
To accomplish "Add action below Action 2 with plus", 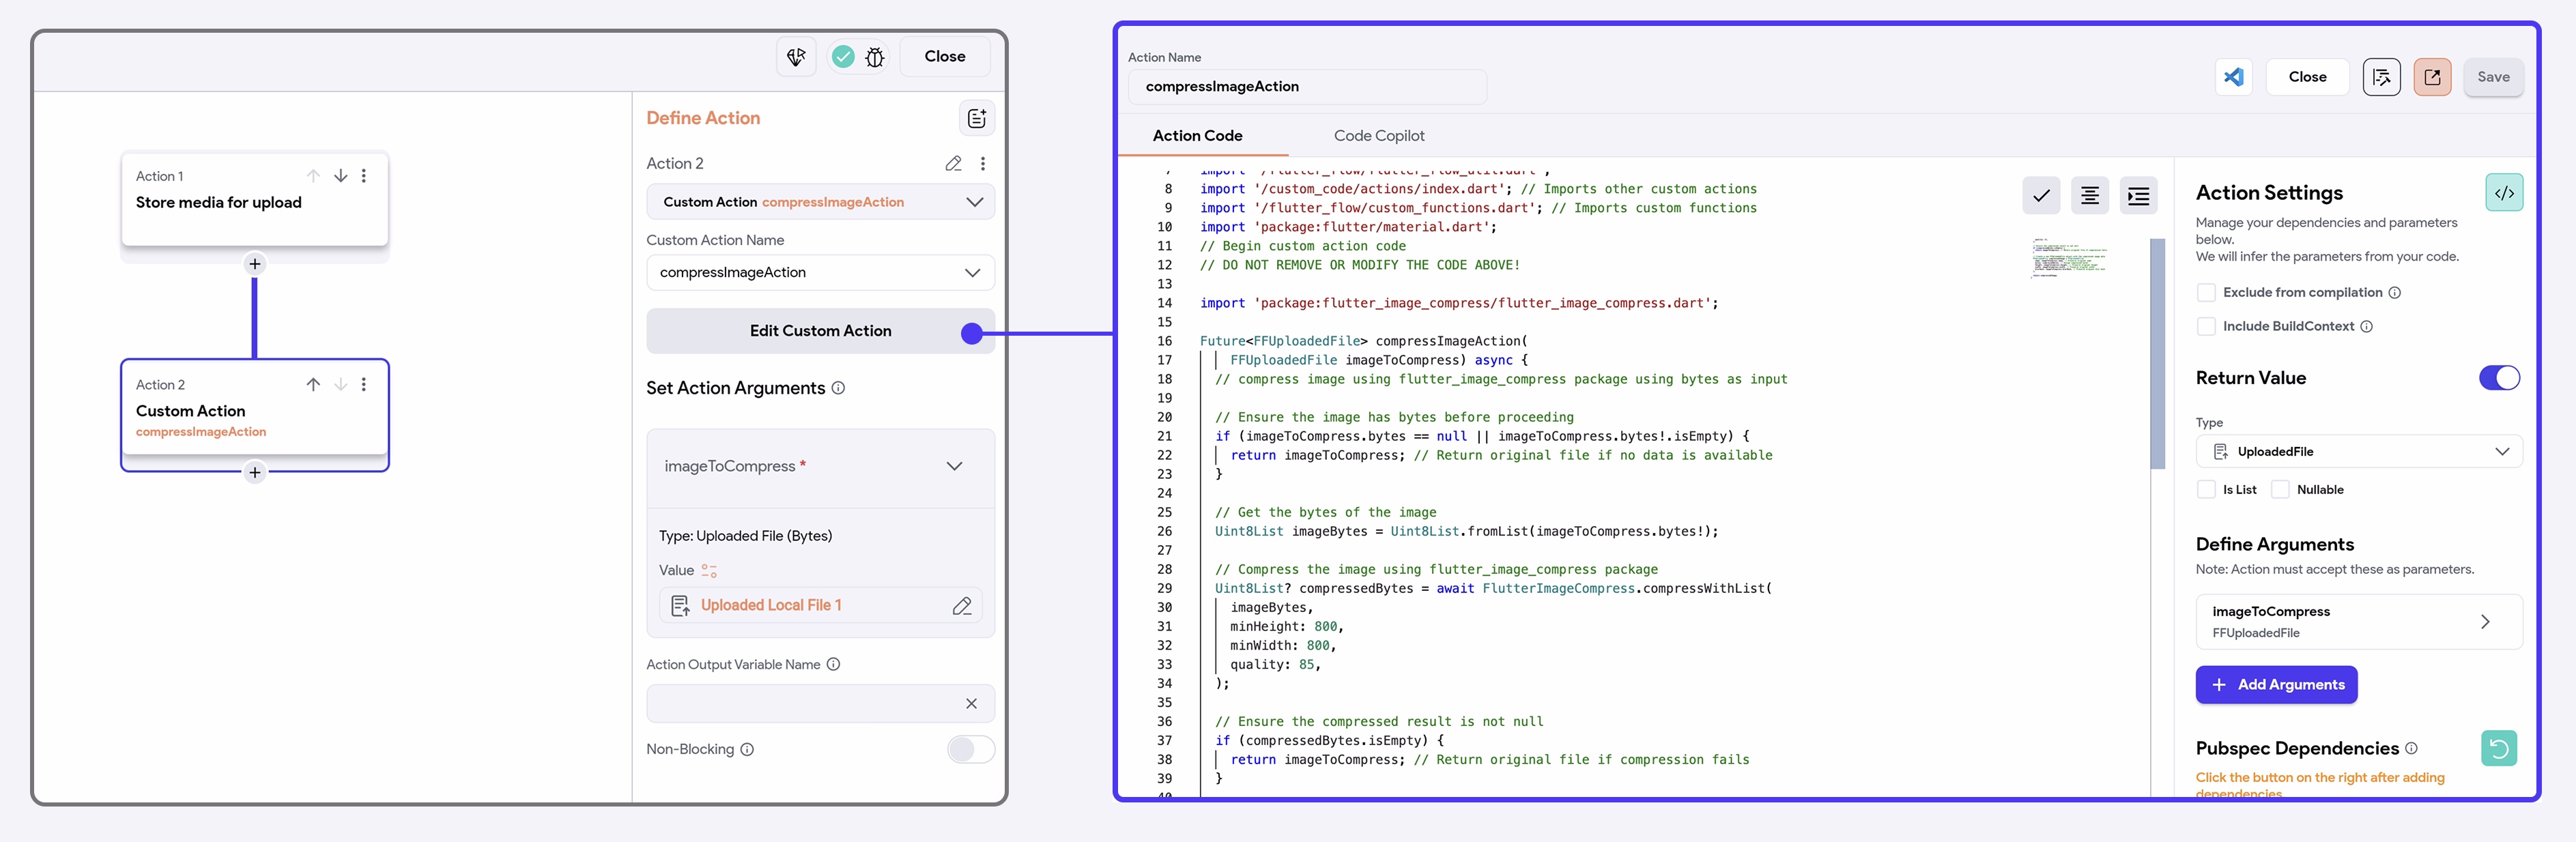I will pos(255,472).
